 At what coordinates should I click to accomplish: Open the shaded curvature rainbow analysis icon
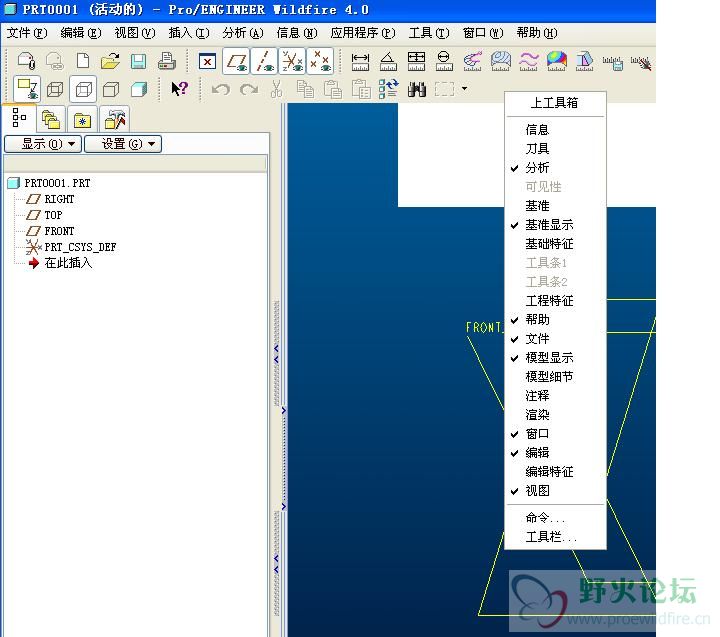(x=557, y=61)
